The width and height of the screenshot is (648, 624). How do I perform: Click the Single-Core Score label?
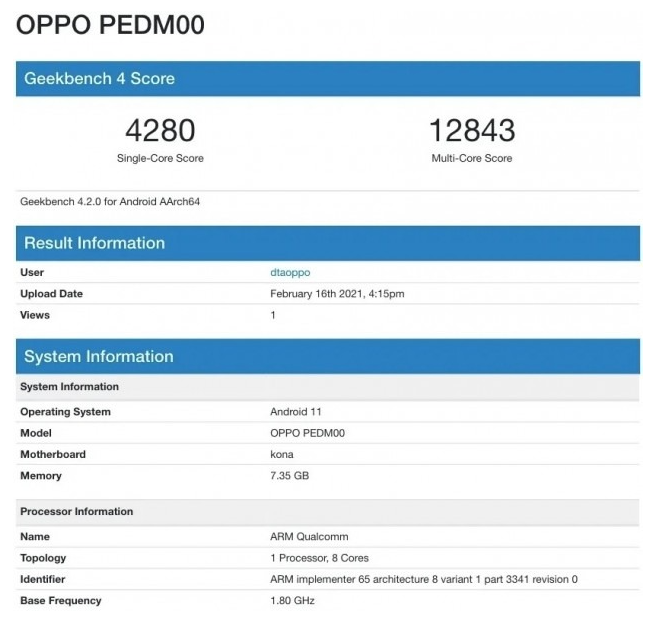(x=160, y=158)
